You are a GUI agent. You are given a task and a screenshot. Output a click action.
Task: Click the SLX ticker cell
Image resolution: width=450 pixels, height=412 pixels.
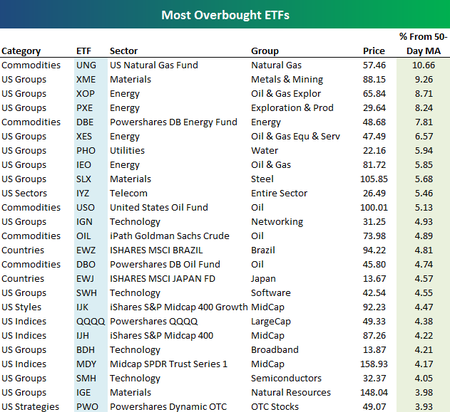click(84, 179)
